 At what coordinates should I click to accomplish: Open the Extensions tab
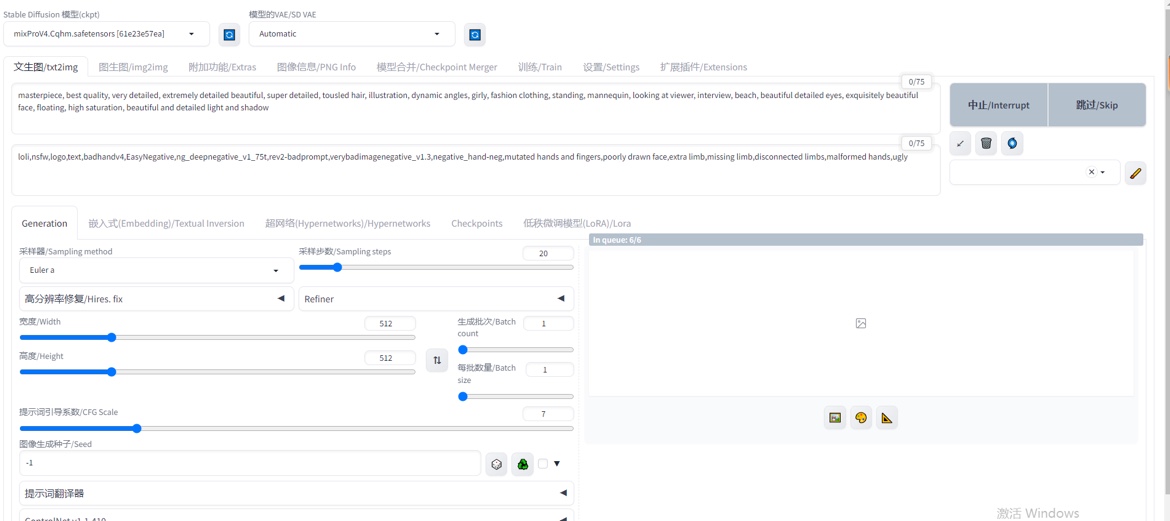point(704,66)
